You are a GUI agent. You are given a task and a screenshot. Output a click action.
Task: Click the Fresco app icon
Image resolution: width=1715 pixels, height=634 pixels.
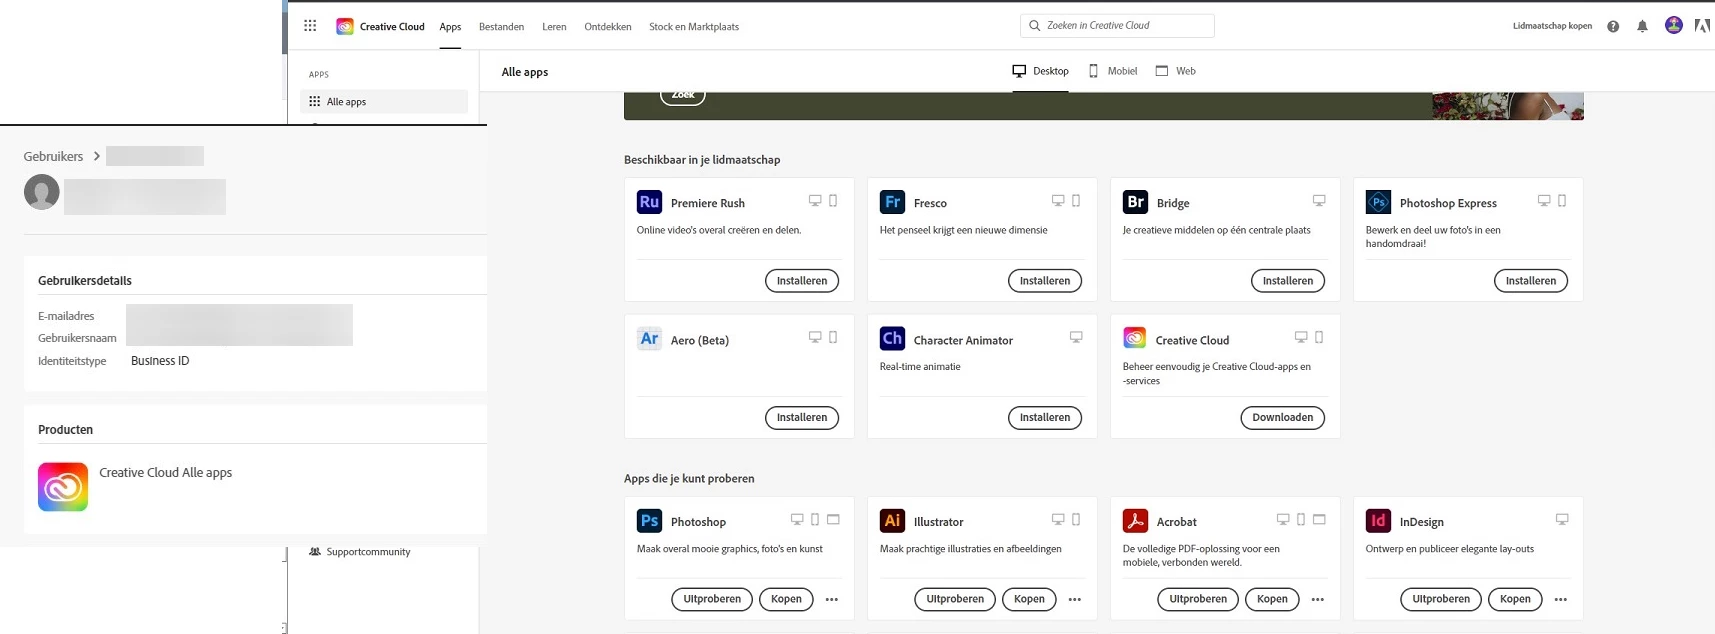[892, 202]
